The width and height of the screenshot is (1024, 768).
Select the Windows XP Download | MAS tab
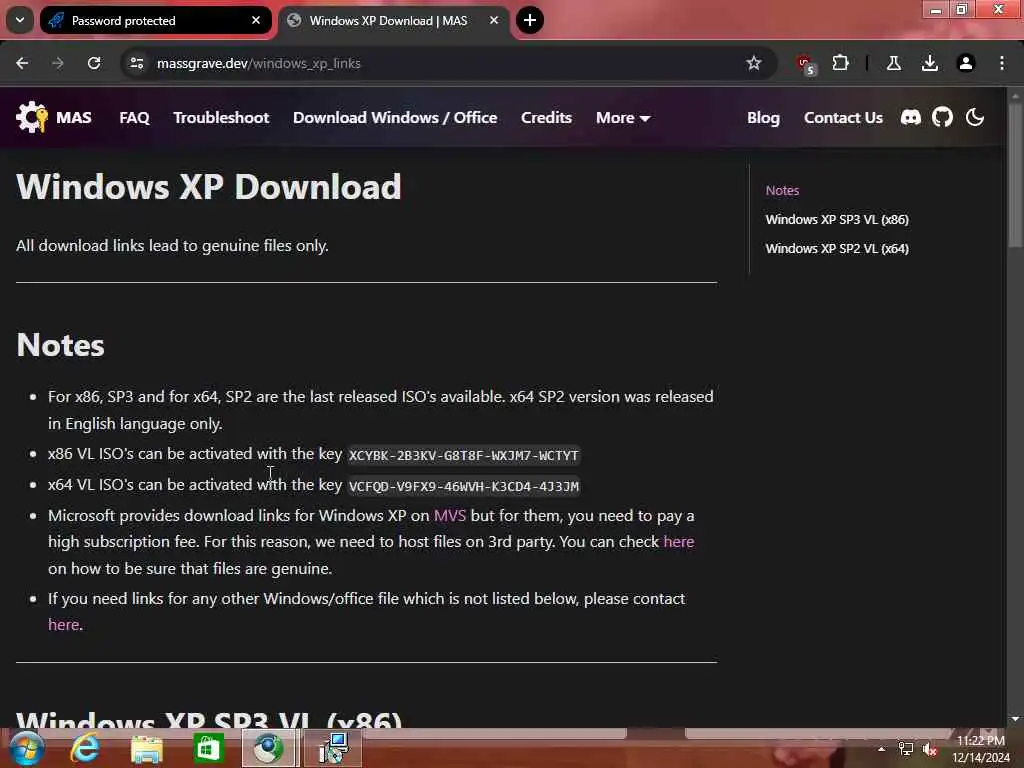(x=394, y=20)
